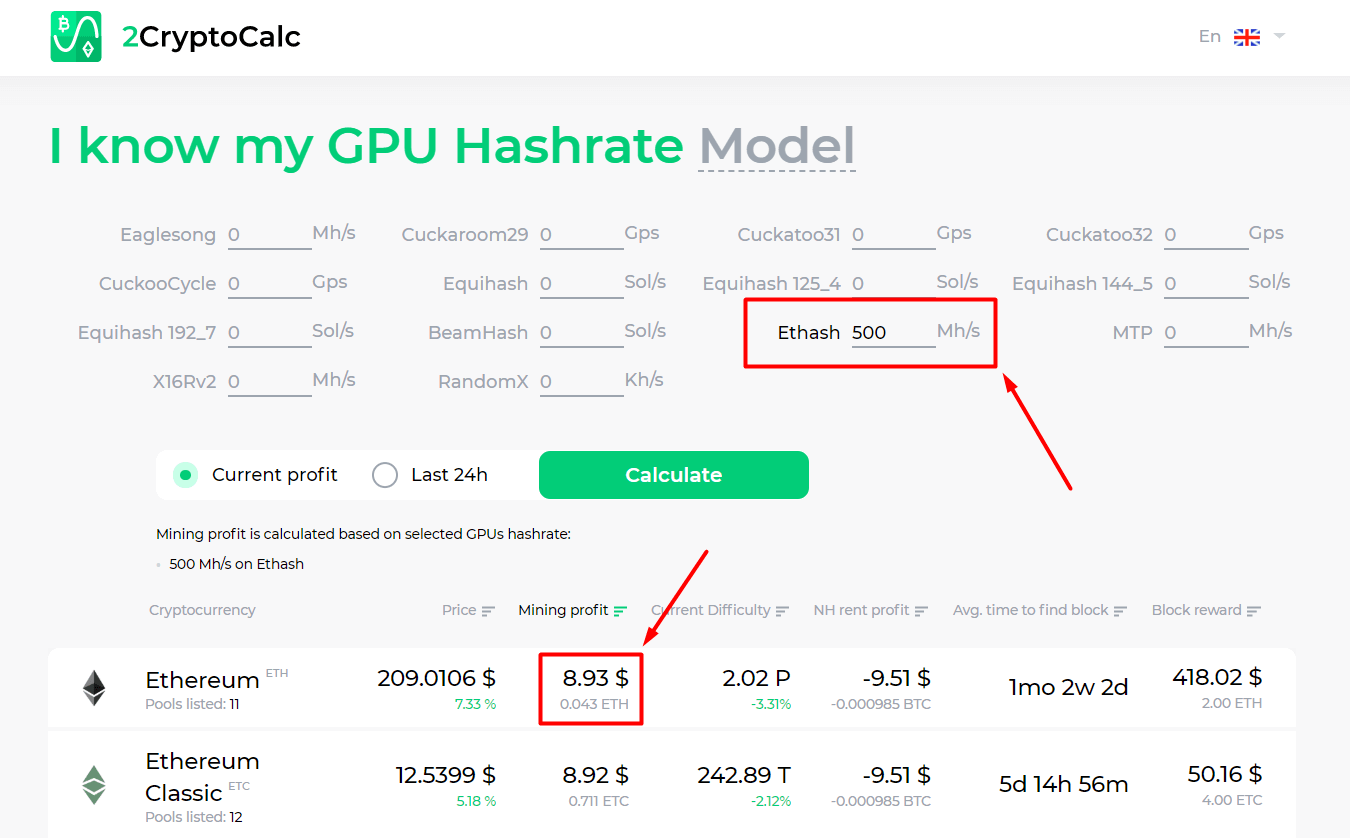Select the Last 24h radio option
This screenshot has height=838, width=1350.
tap(385, 475)
